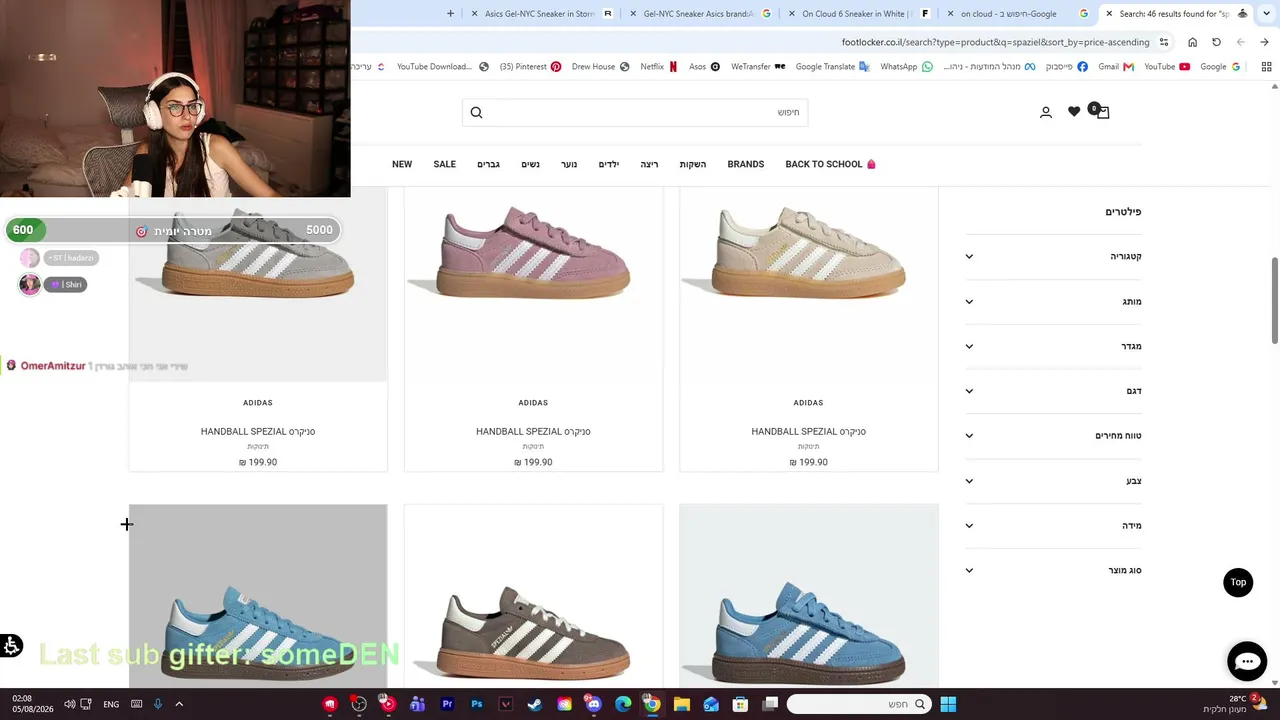Expand the דגם model filter

[x=1053, y=391]
